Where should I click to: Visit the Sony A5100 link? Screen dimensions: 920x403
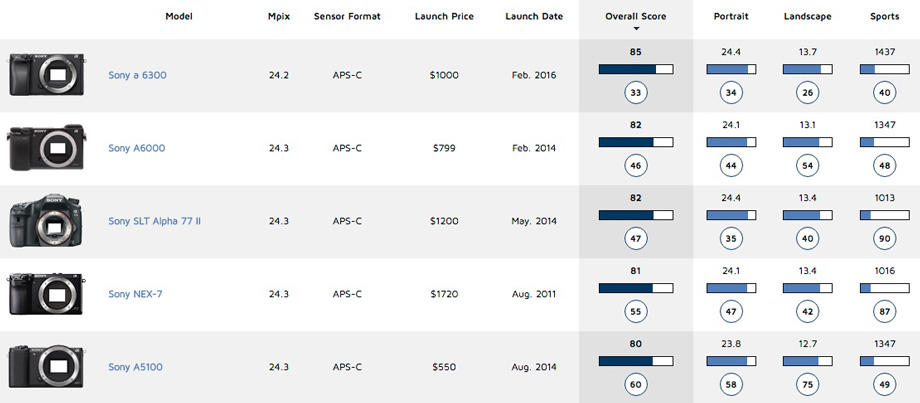(x=136, y=367)
